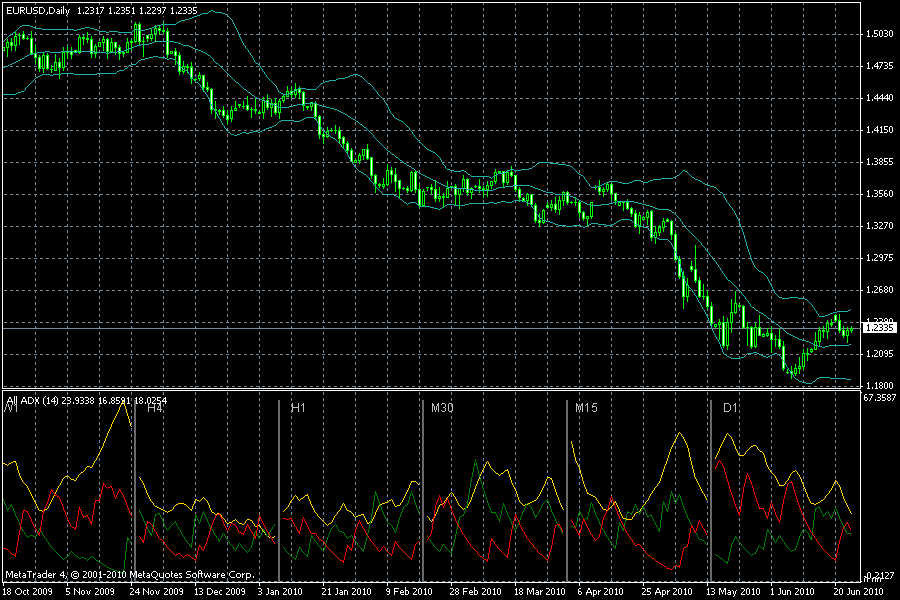Click the 28 Feb 2010 date label

click(x=475, y=591)
